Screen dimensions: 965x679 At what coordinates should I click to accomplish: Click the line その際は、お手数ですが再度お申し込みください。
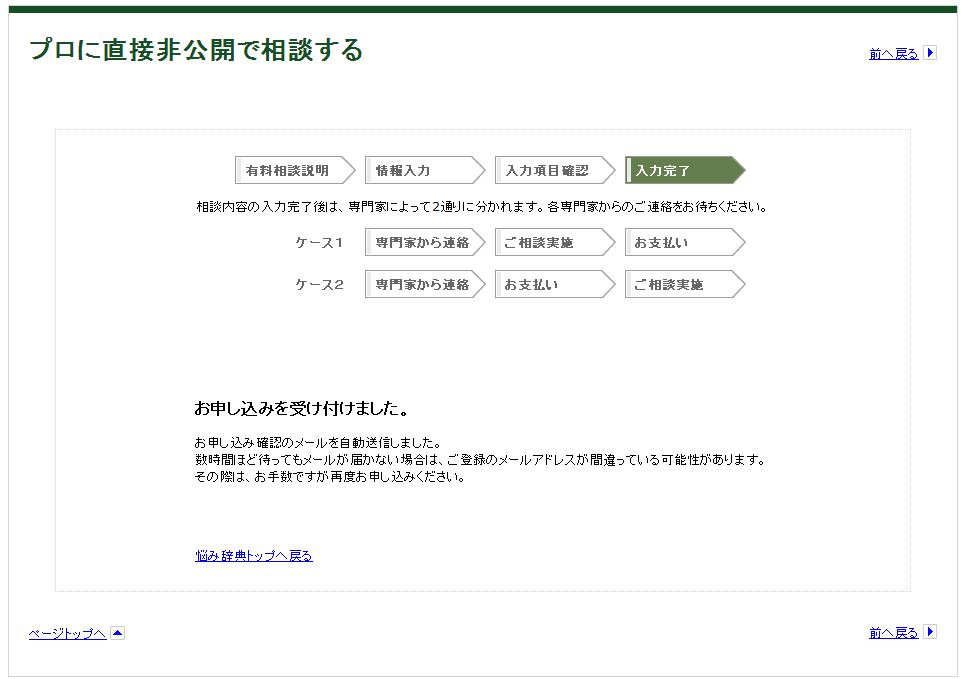pos(330,476)
